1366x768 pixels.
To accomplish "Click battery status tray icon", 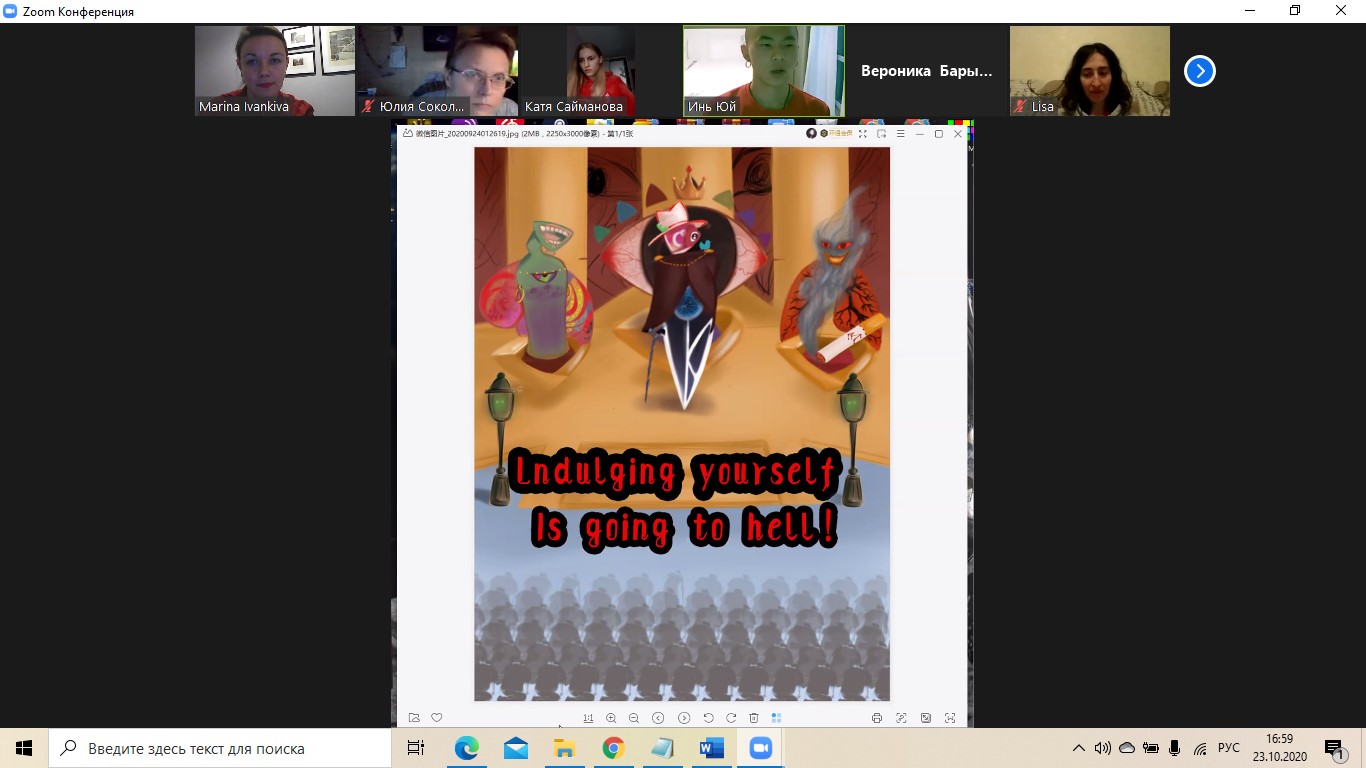I will tap(1151, 748).
